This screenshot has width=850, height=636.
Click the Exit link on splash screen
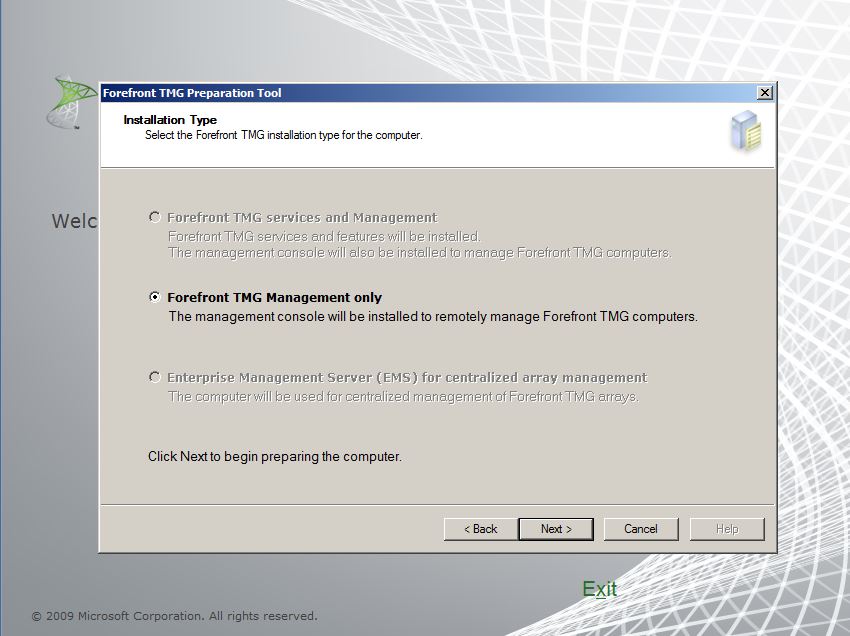600,589
